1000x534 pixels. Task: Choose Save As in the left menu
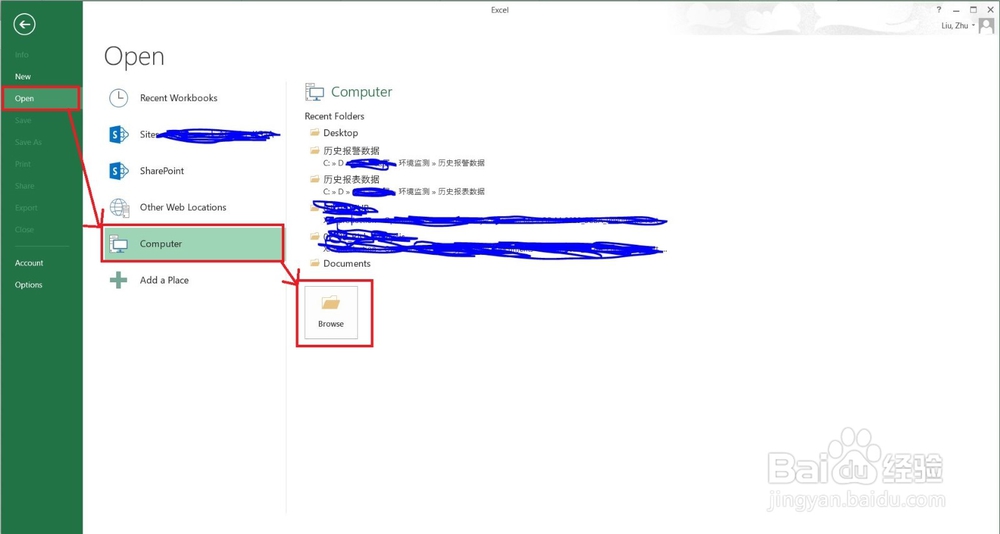pyautogui.click(x=28, y=142)
